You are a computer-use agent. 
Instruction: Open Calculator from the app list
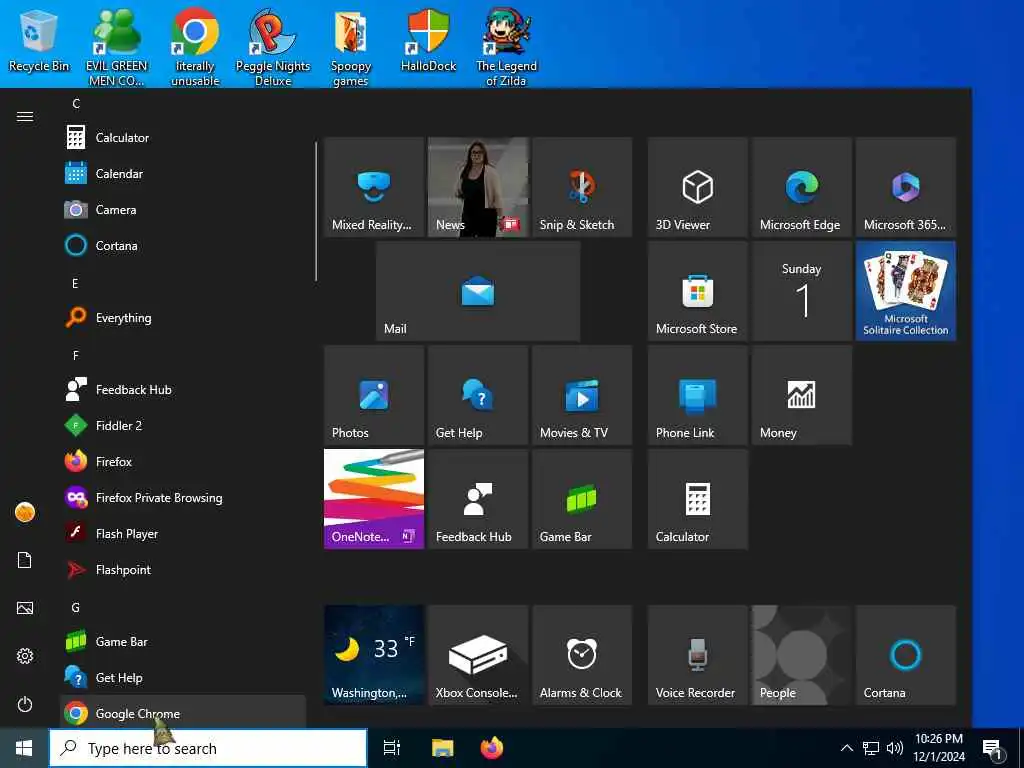[183, 138]
